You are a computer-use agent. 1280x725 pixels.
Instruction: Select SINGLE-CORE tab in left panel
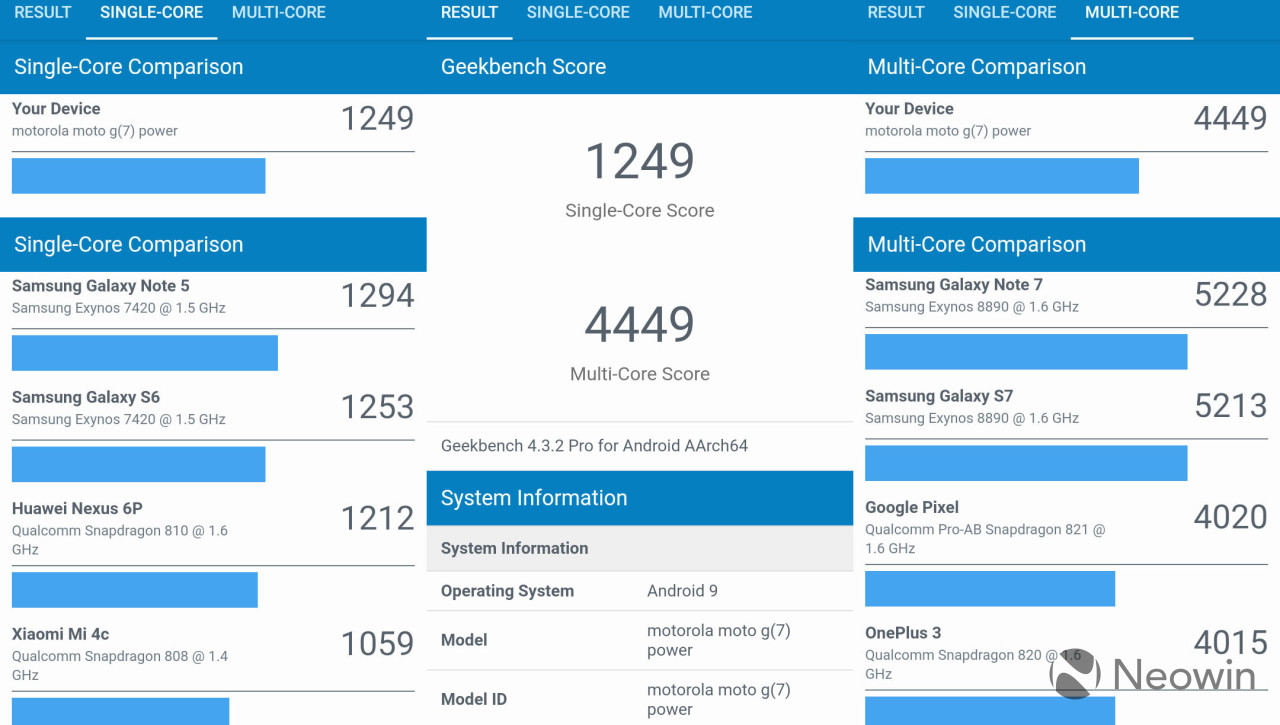coord(151,13)
